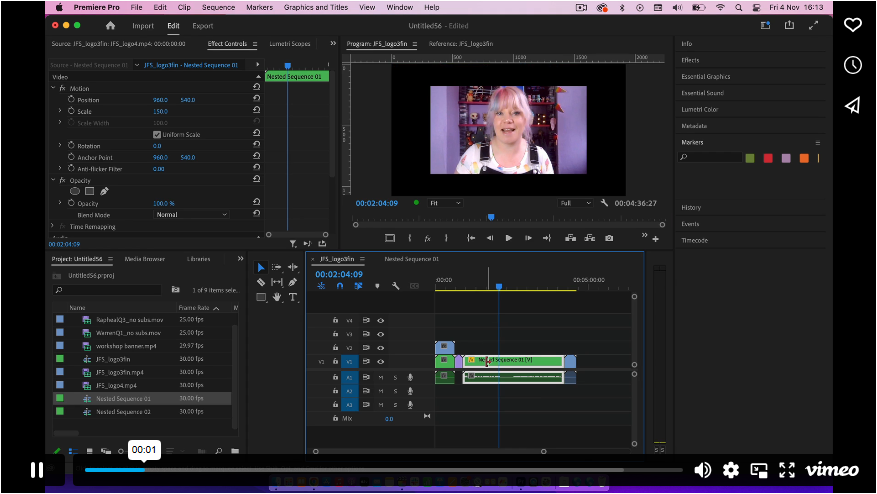The width and height of the screenshot is (877, 494).
Task: Click the red marker color swatch
Action: click(768, 158)
